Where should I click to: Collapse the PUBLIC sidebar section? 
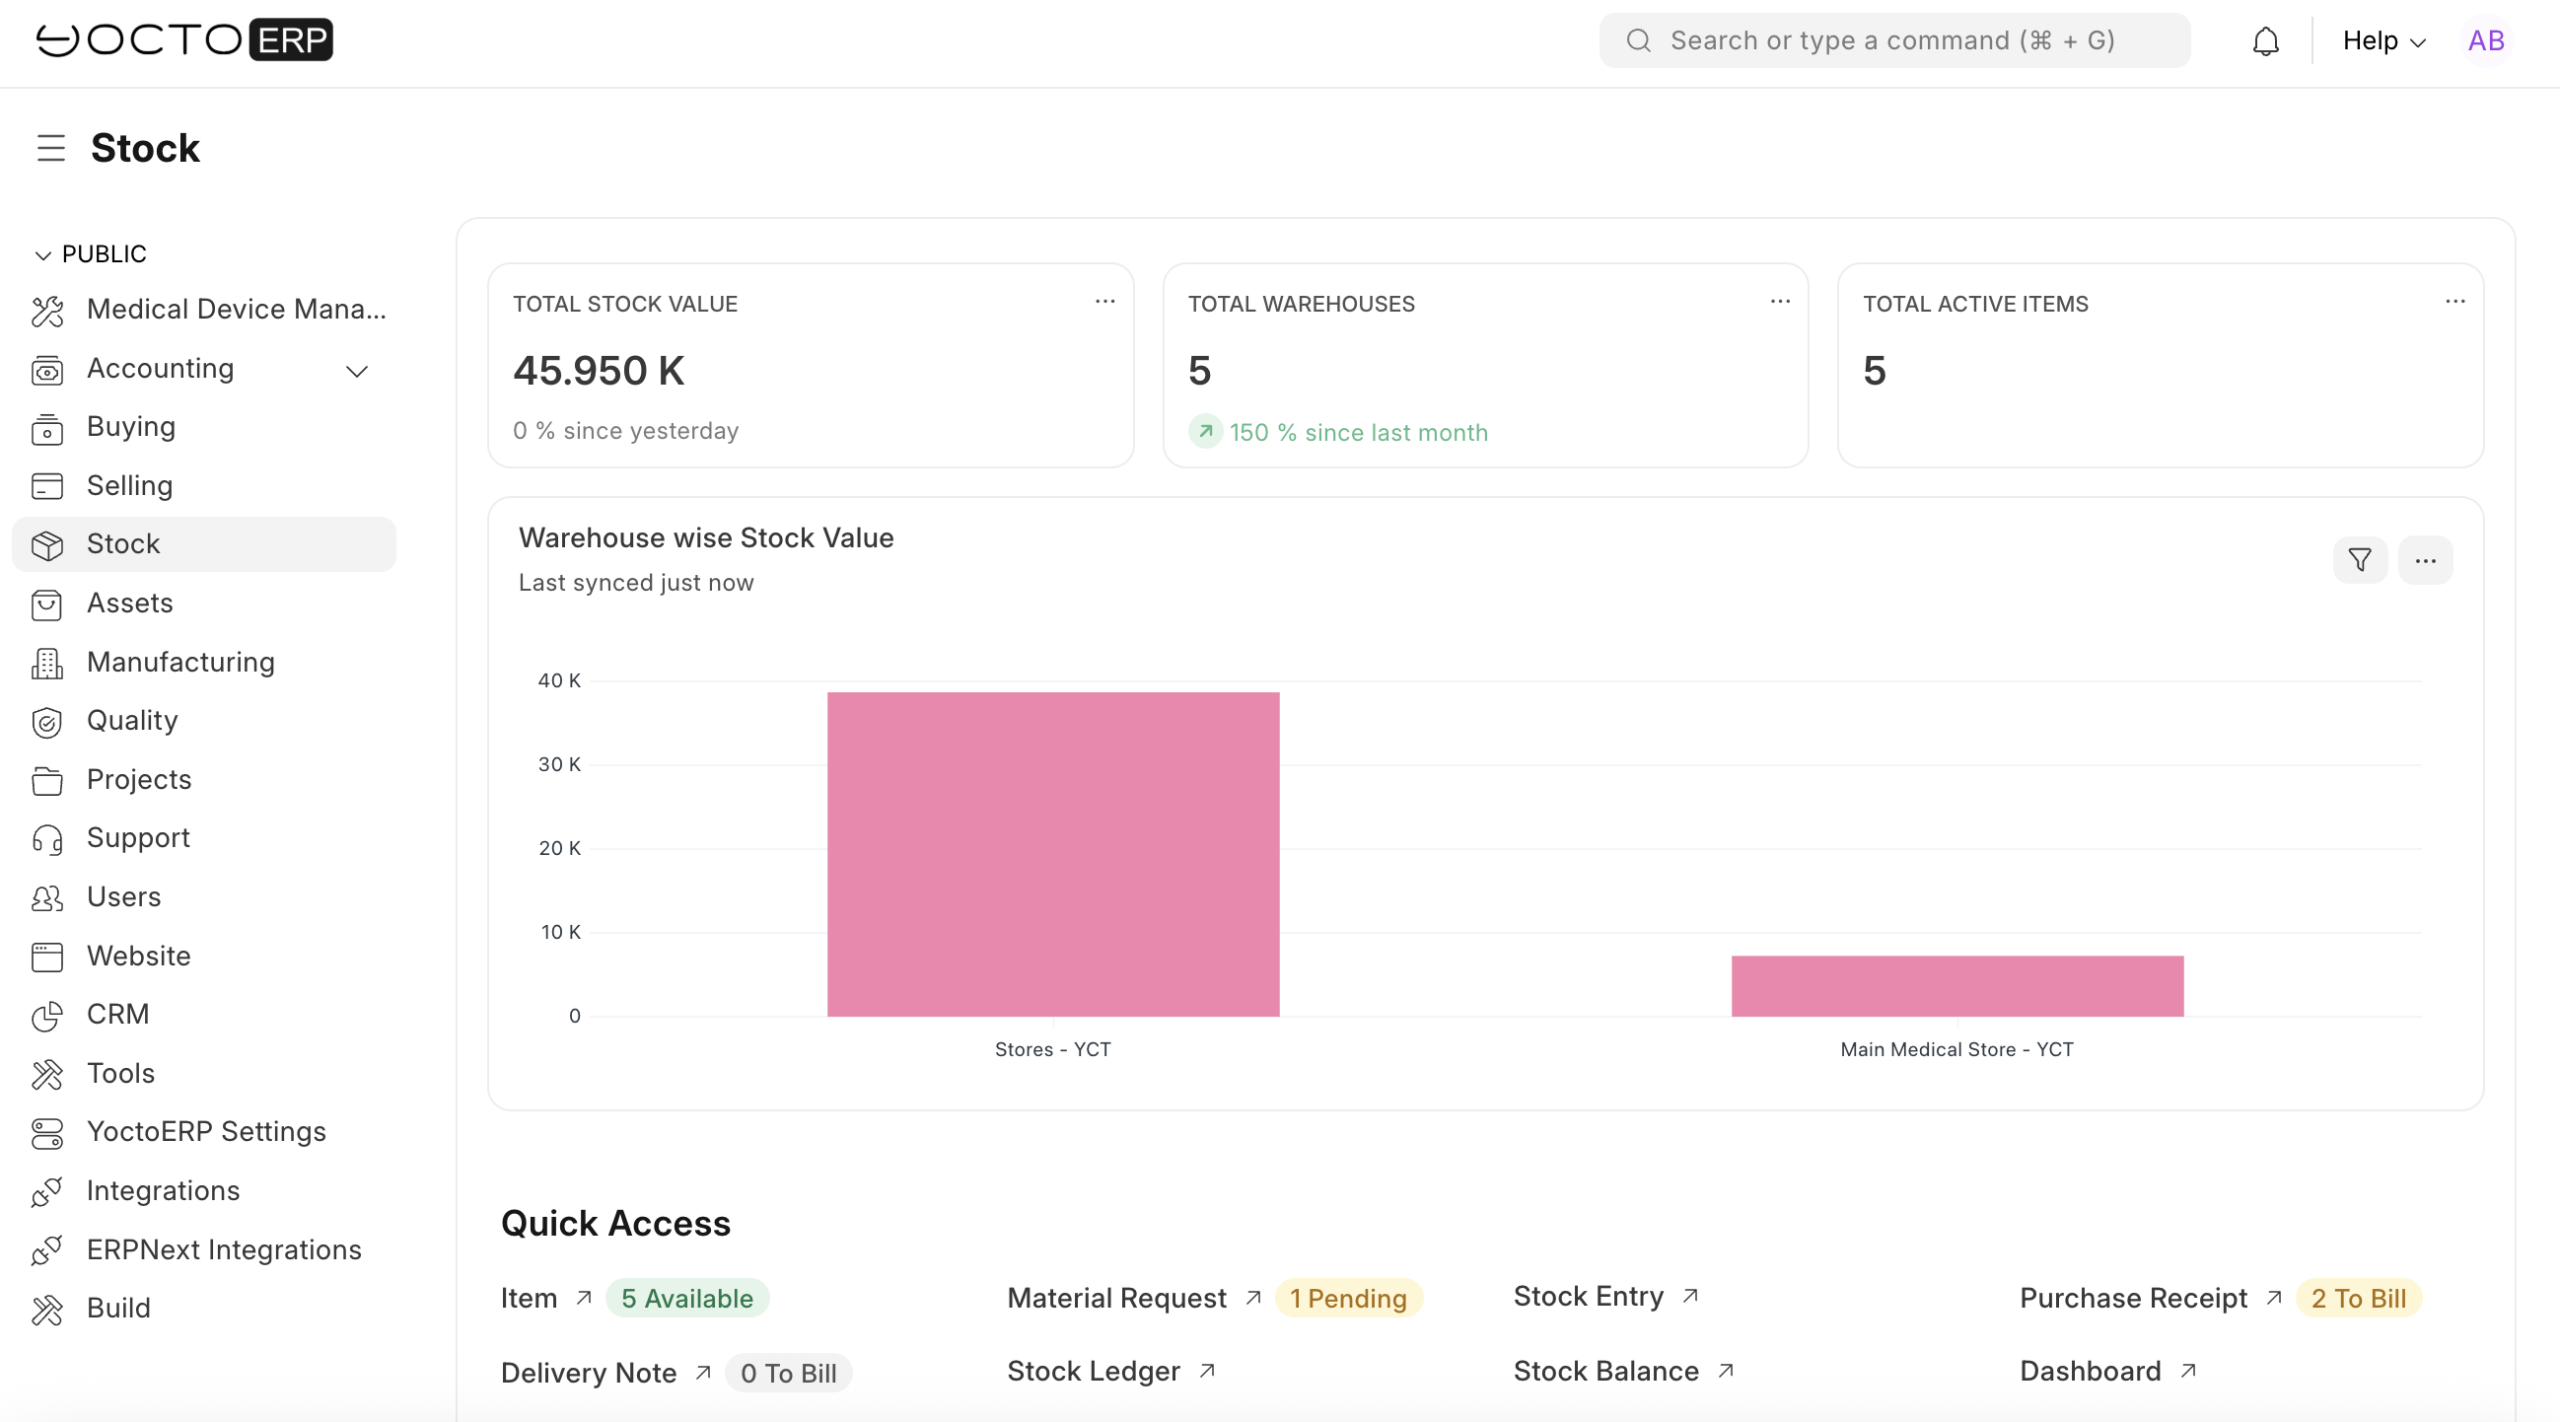[43, 255]
